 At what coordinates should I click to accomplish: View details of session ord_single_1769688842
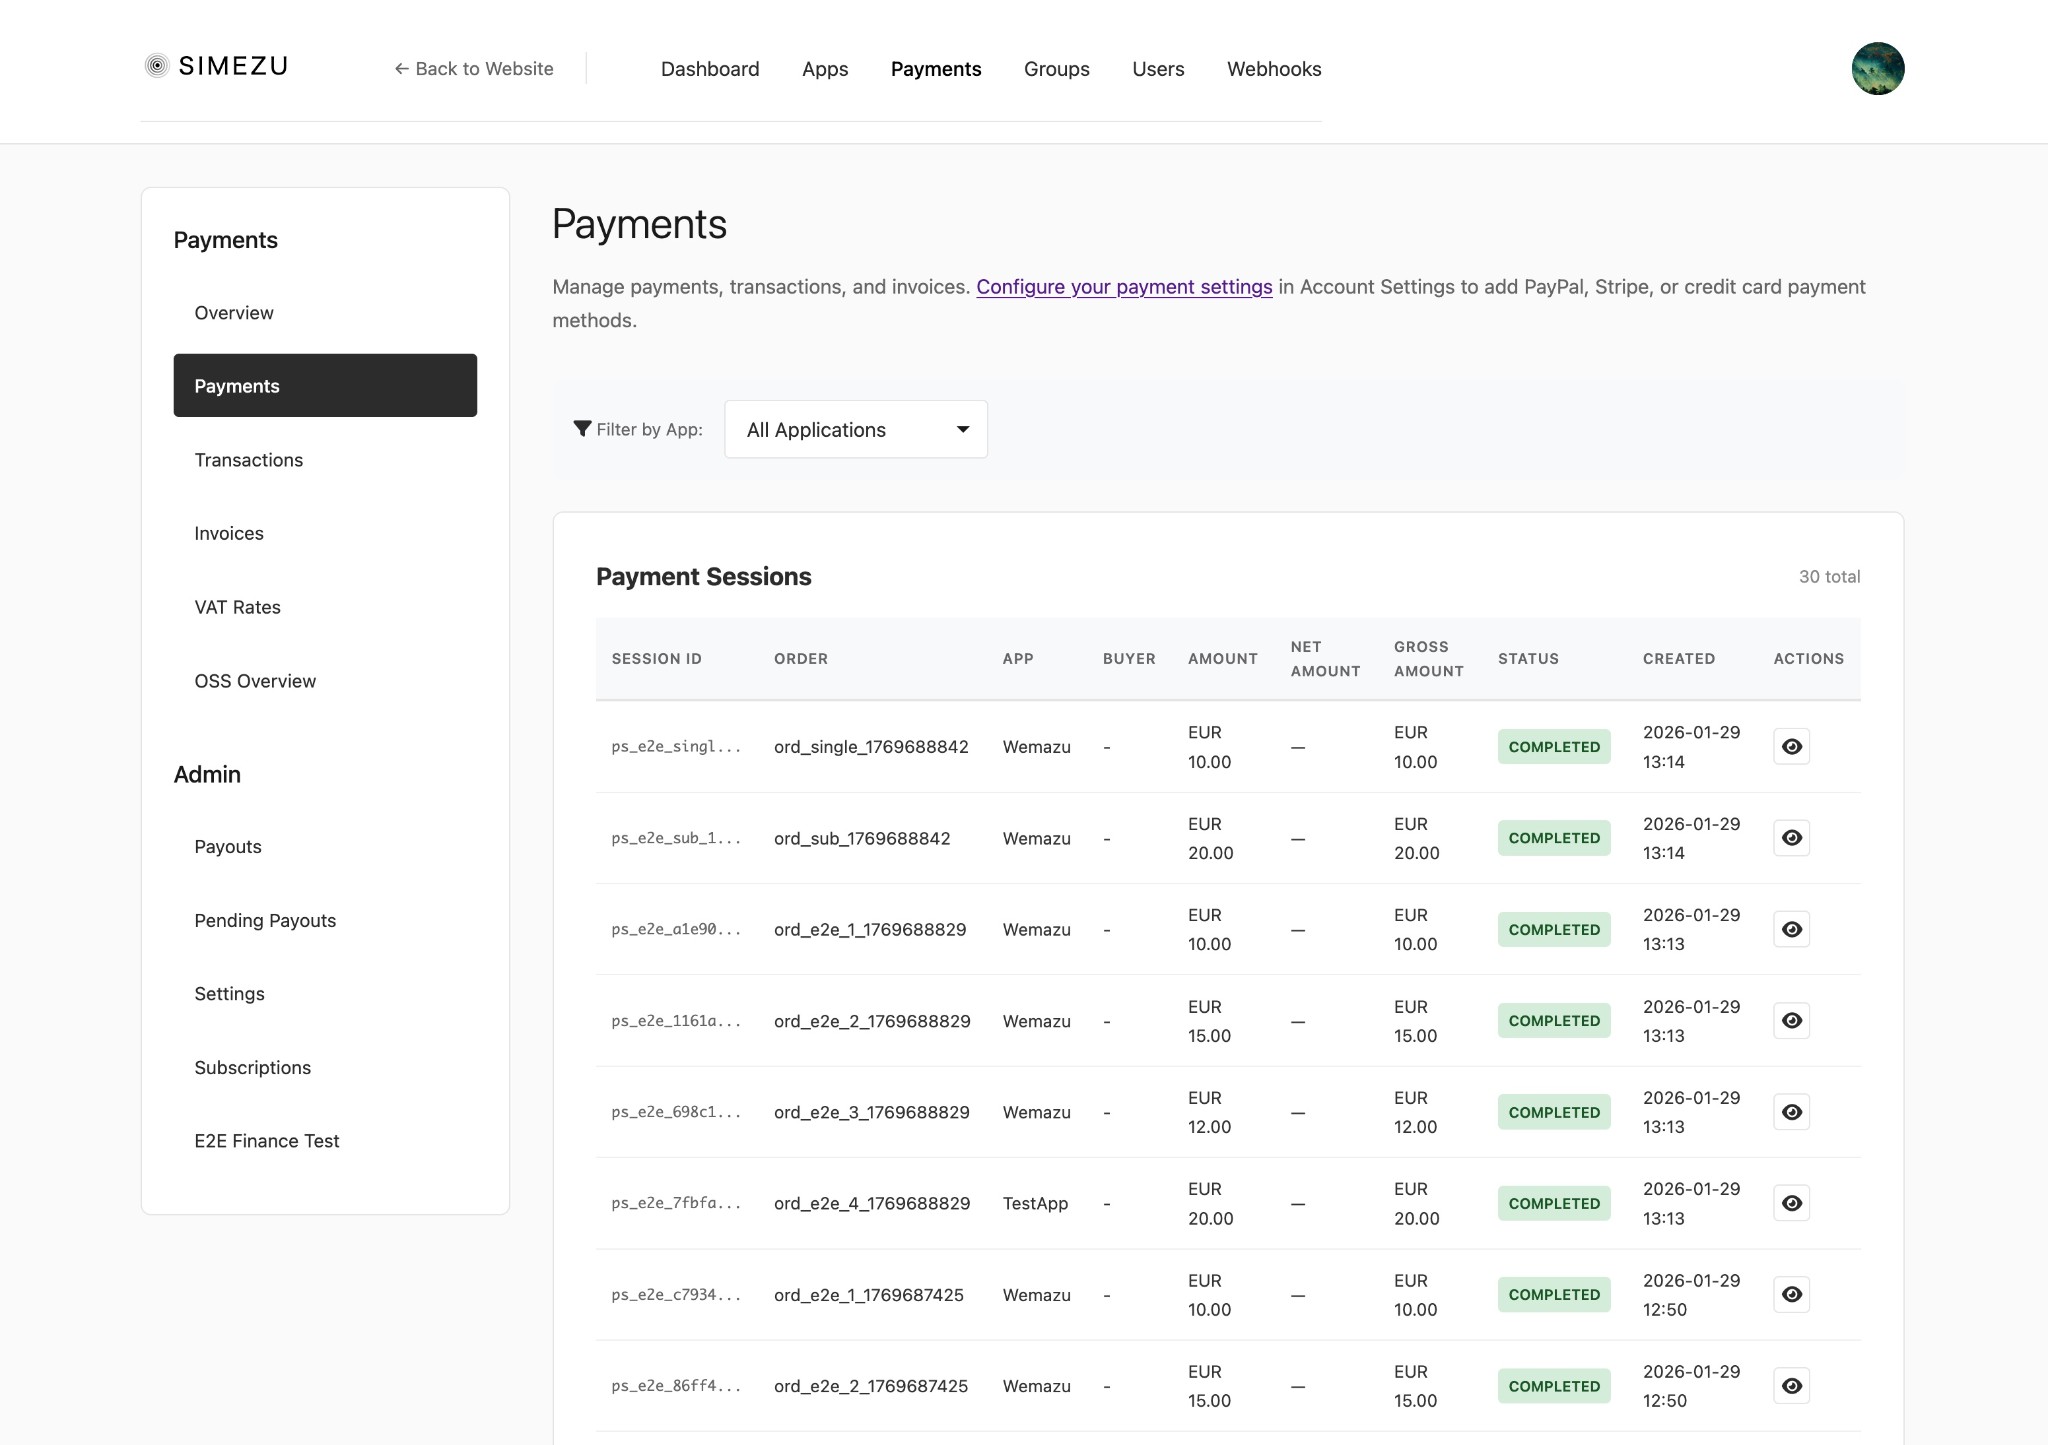coord(1791,746)
